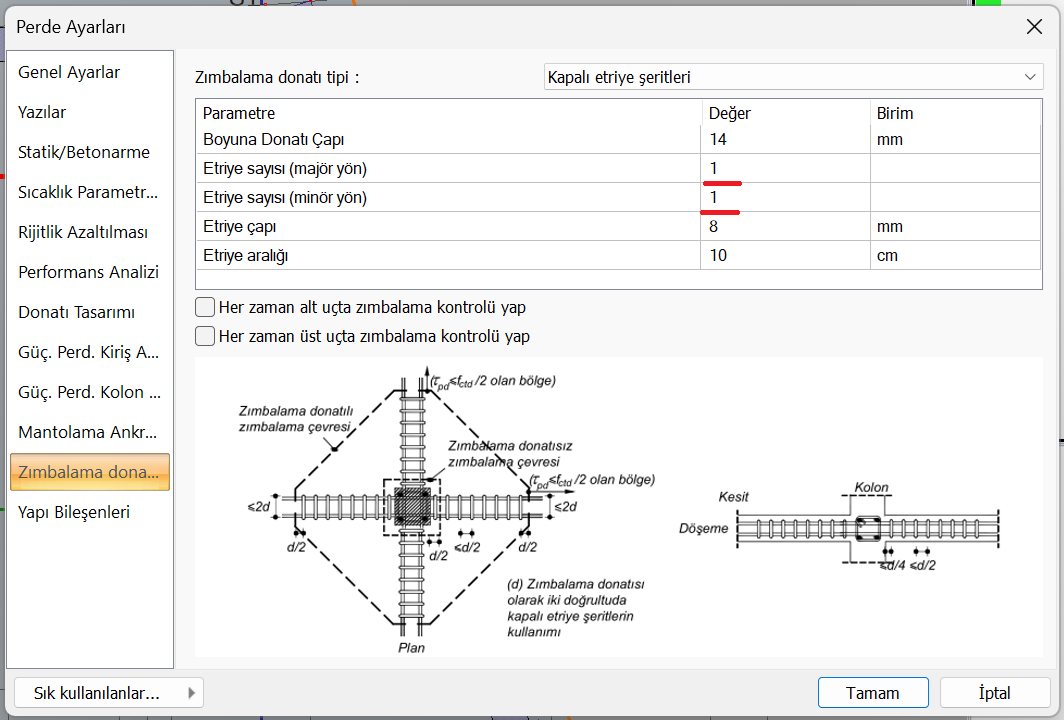Close the Perde Ayarları dialog
This screenshot has height=720, width=1064.
point(1034,27)
